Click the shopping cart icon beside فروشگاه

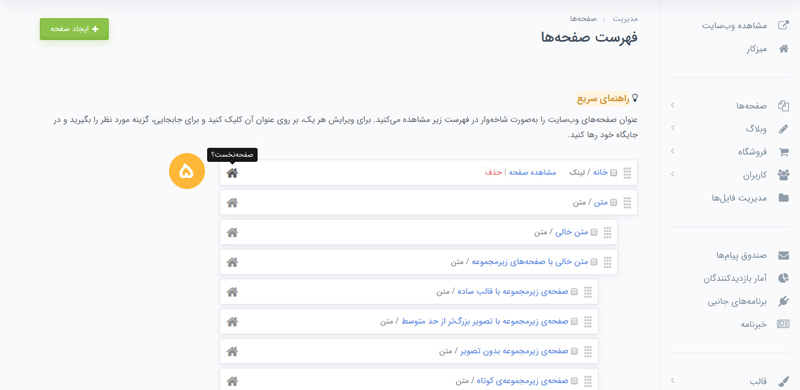coord(783,152)
